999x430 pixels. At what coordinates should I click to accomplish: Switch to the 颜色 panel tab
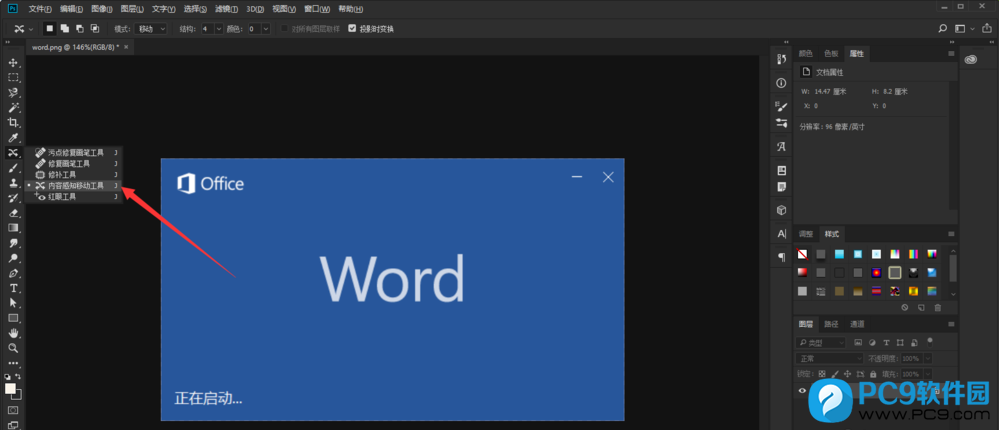point(806,54)
